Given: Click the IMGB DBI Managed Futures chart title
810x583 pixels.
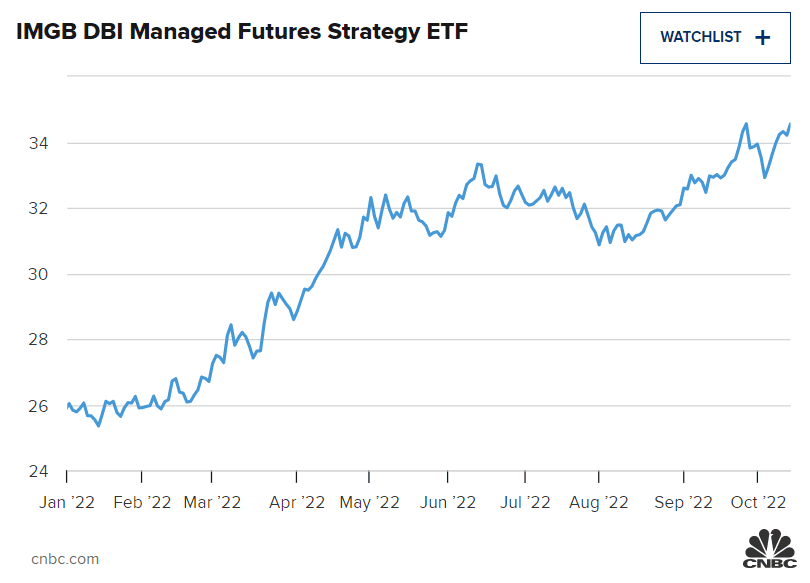Looking at the screenshot, I should 243,32.
